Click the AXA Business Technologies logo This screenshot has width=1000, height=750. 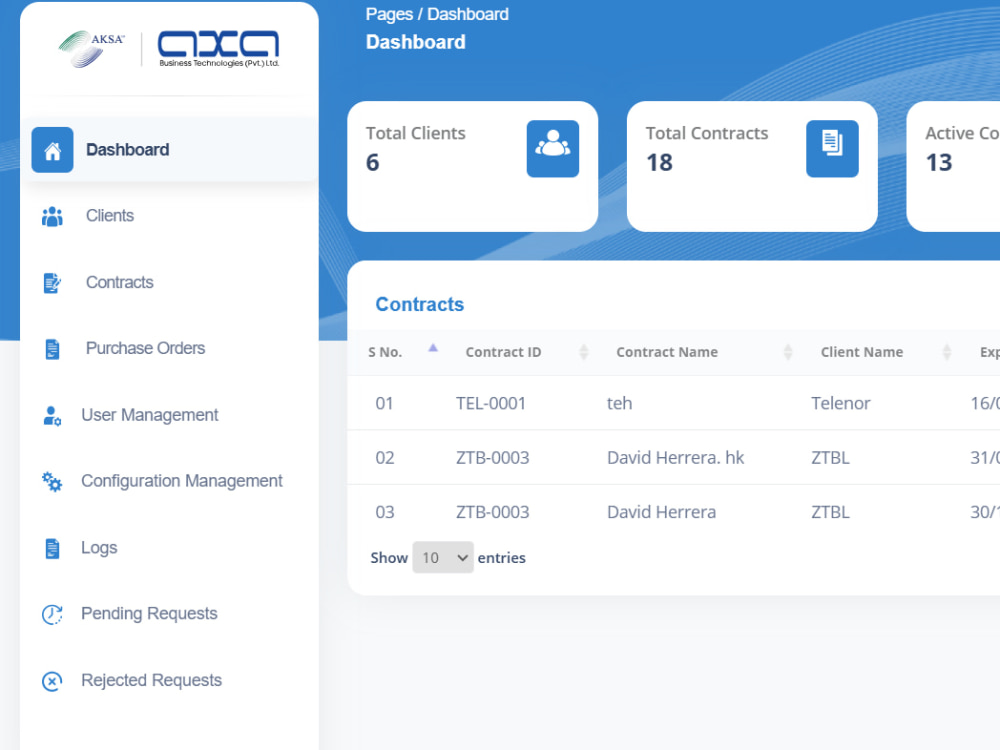[219, 48]
